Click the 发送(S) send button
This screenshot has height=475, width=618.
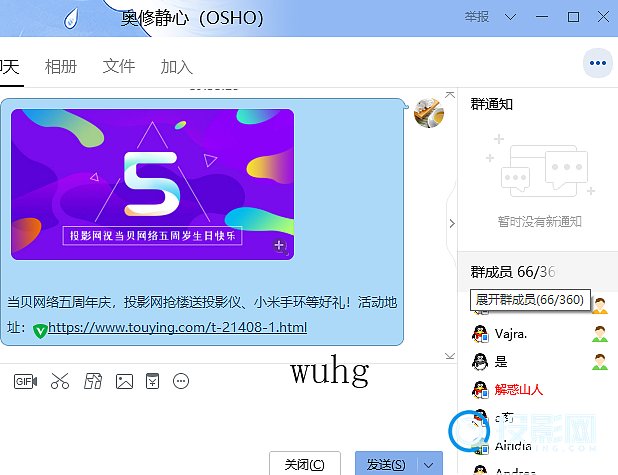[386, 464]
